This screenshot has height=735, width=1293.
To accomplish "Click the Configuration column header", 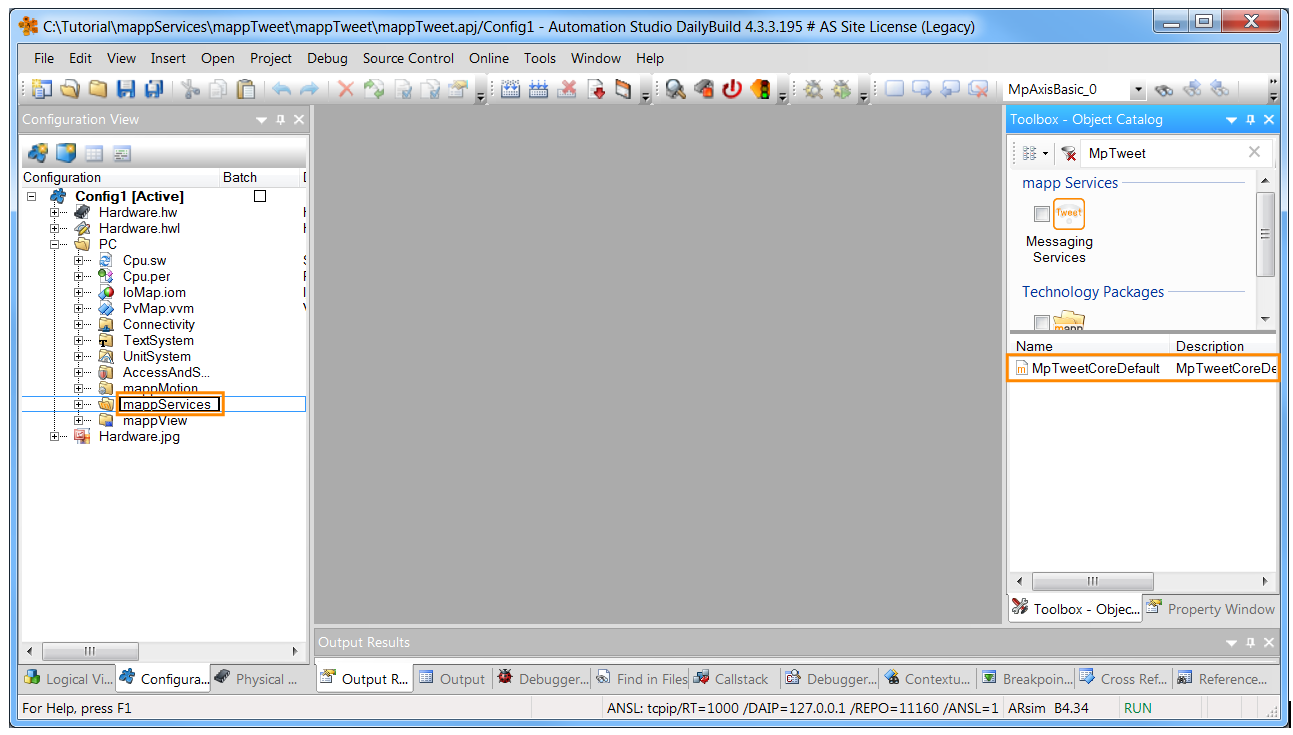I will pos(120,177).
